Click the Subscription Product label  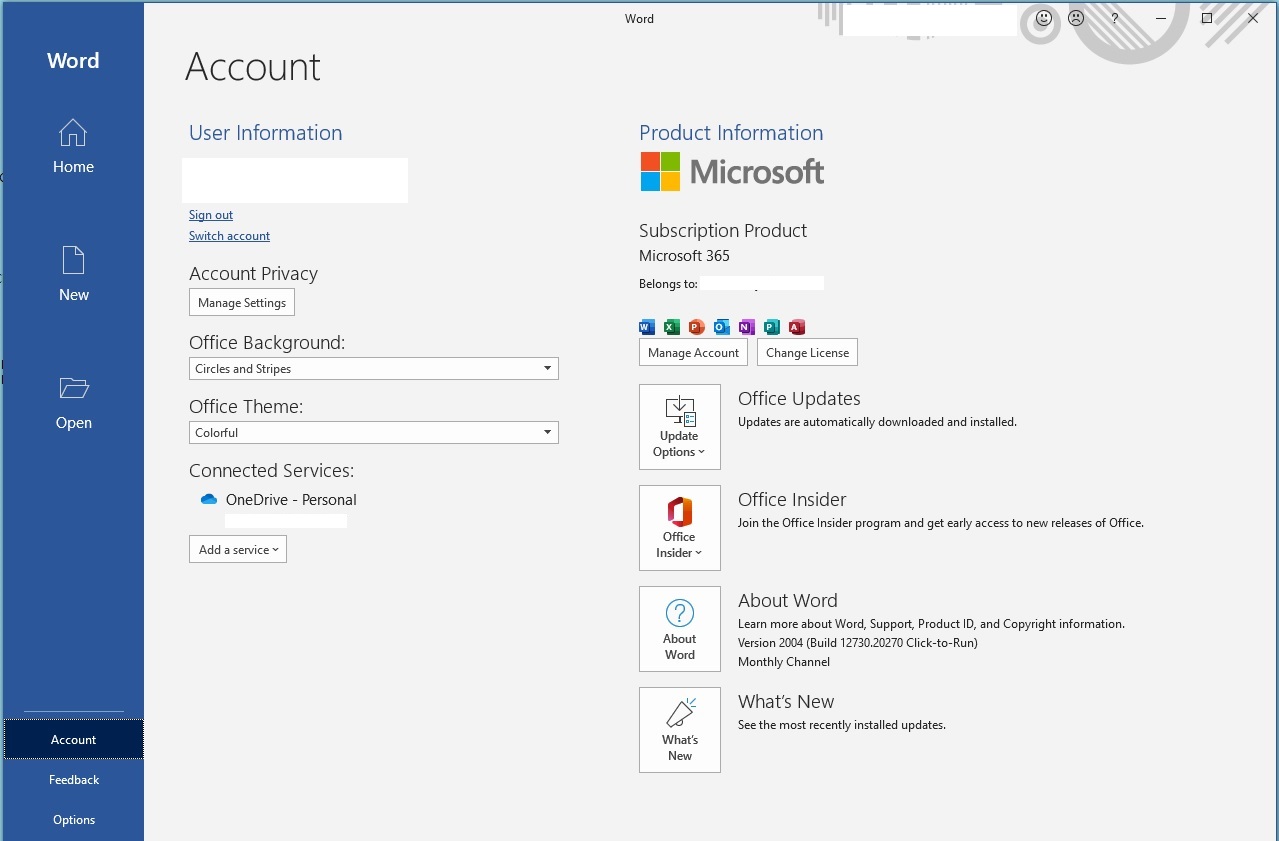tap(723, 230)
